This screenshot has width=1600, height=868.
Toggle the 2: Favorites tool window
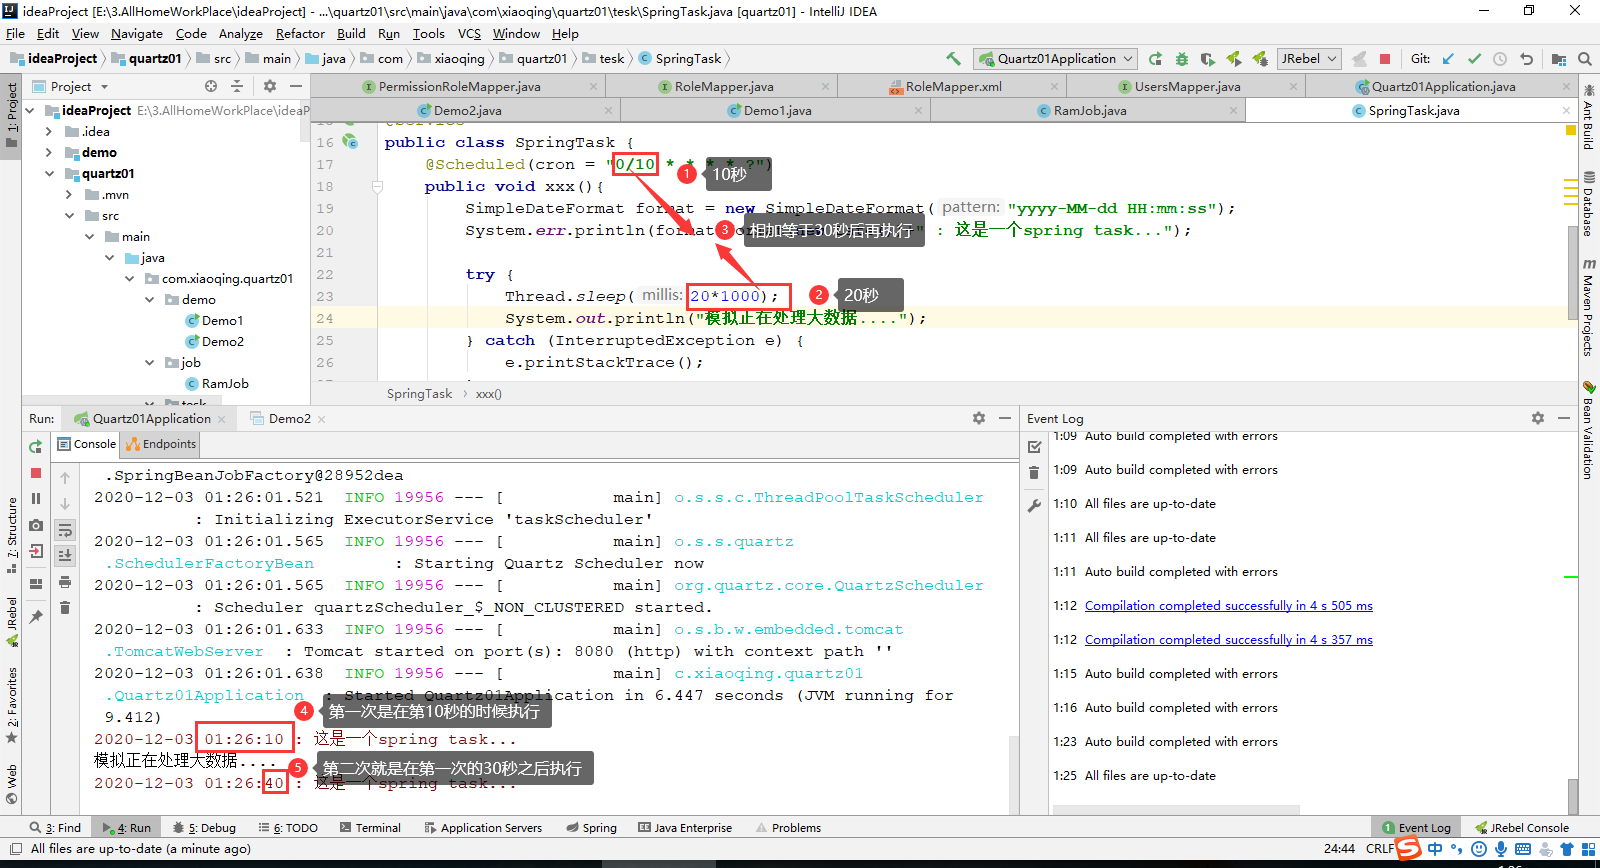pyautogui.click(x=11, y=705)
